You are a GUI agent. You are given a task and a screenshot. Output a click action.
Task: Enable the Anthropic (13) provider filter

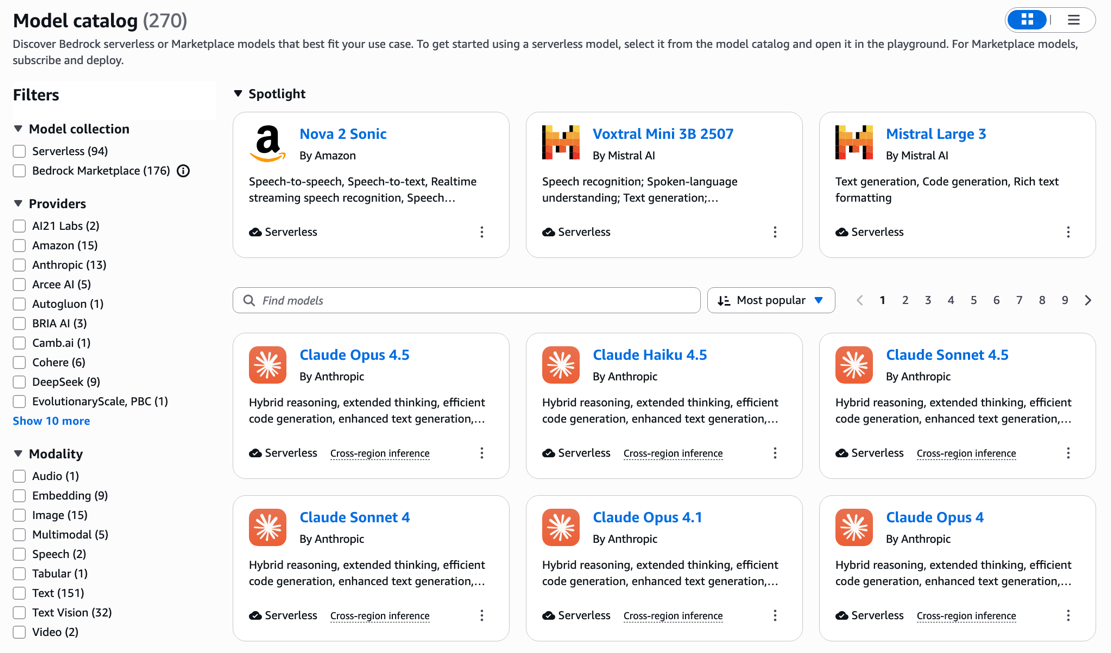20,265
